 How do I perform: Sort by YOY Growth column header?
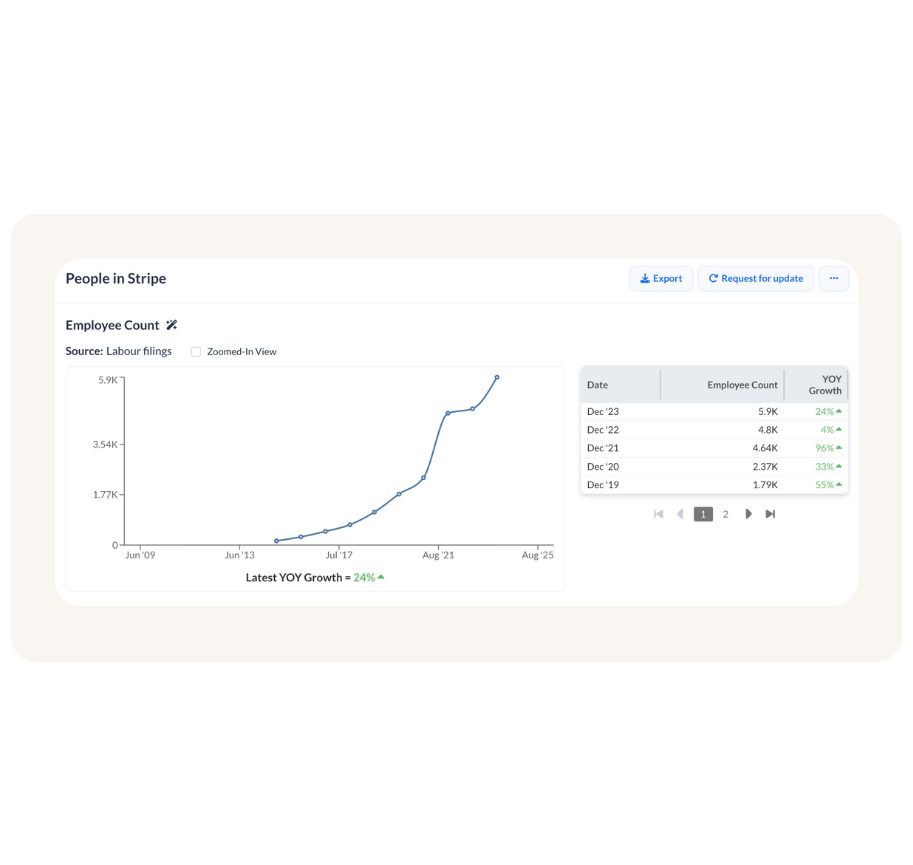coord(825,385)
